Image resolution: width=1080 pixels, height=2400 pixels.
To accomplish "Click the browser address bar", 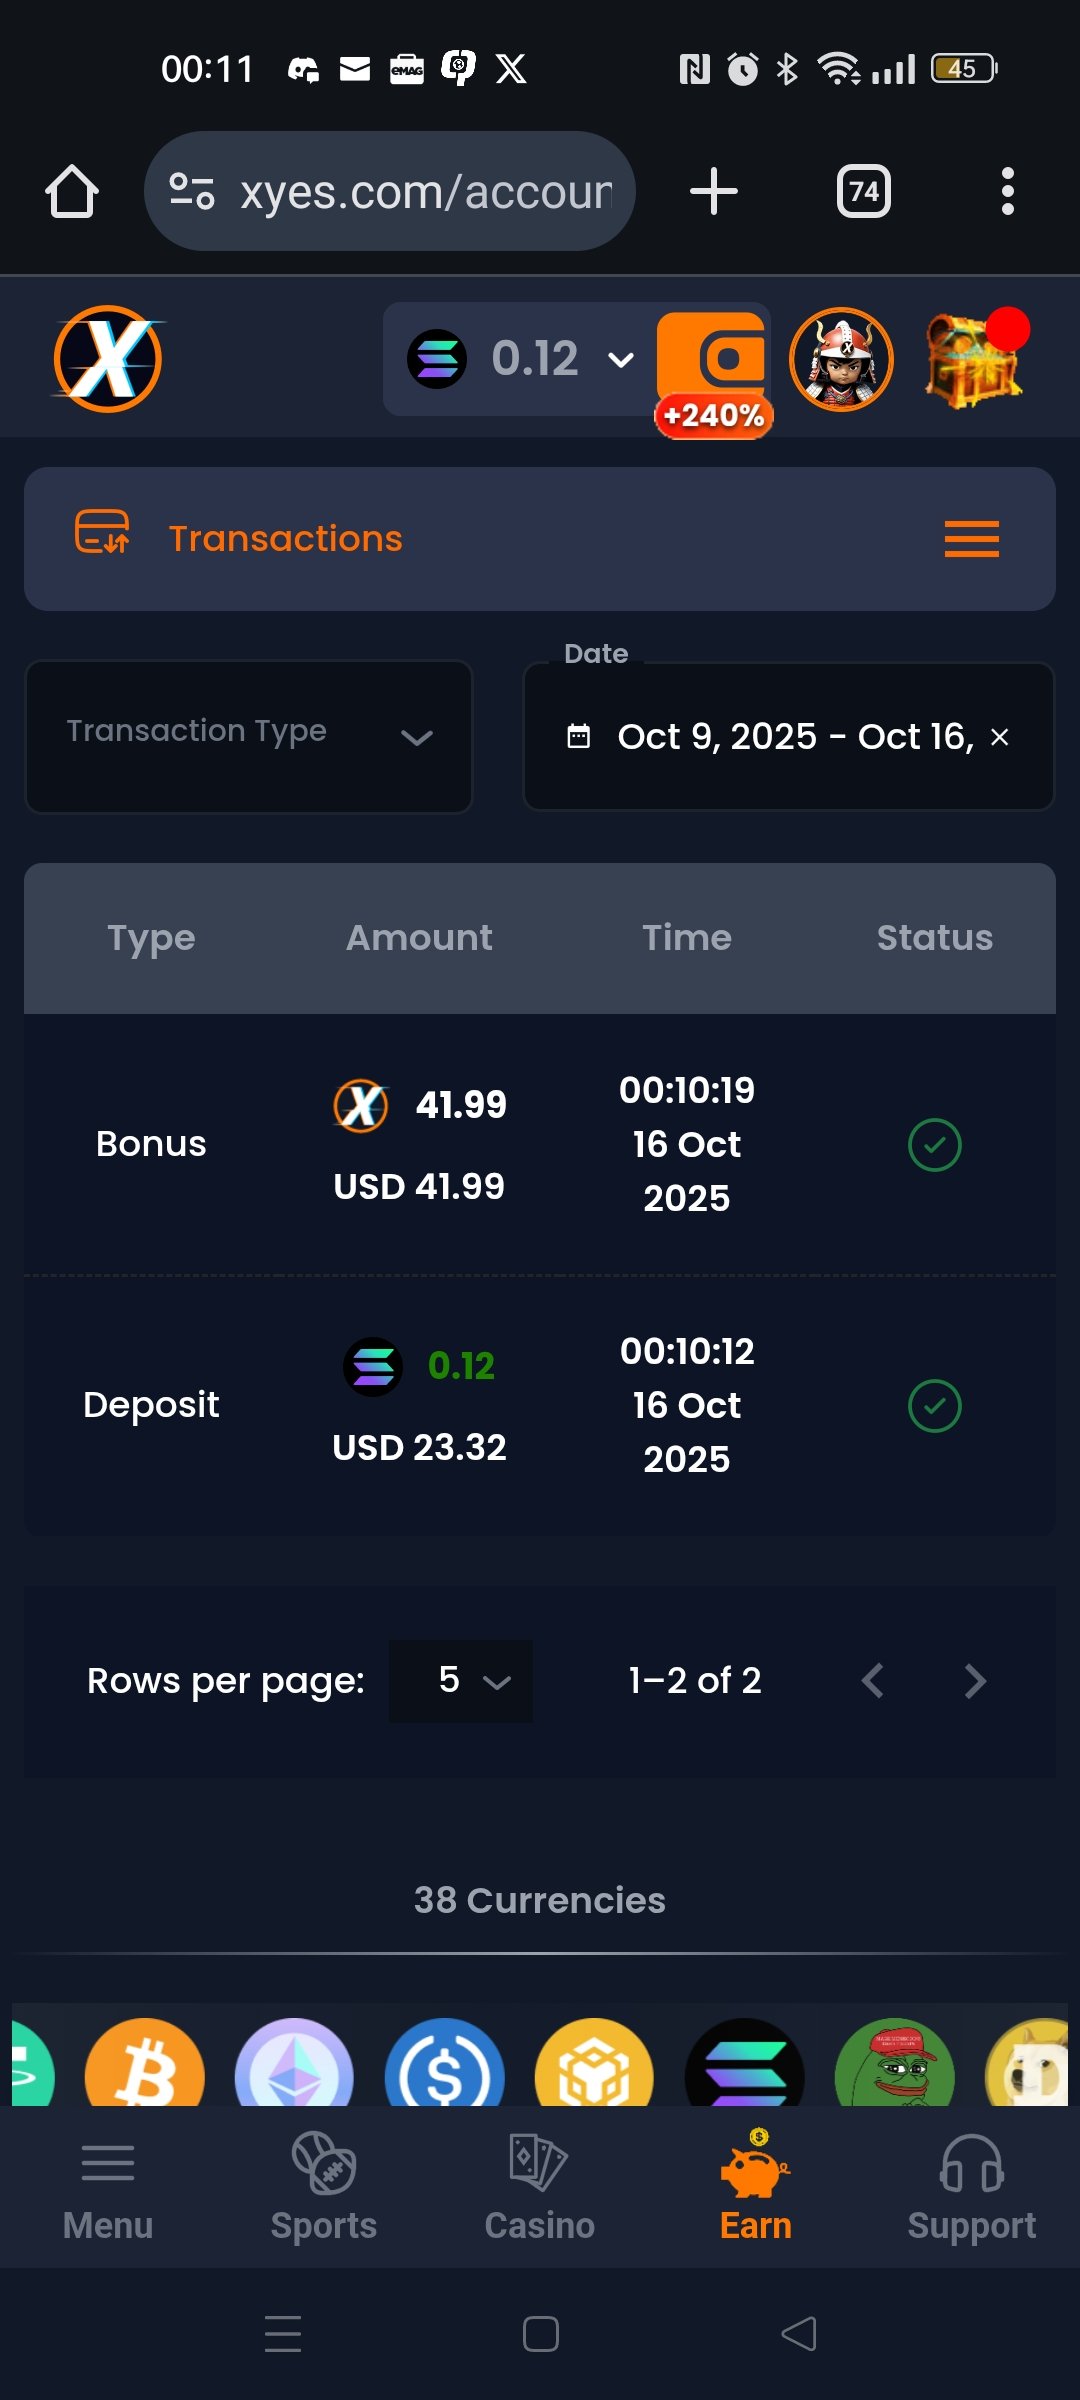I will tap(390, 191).
